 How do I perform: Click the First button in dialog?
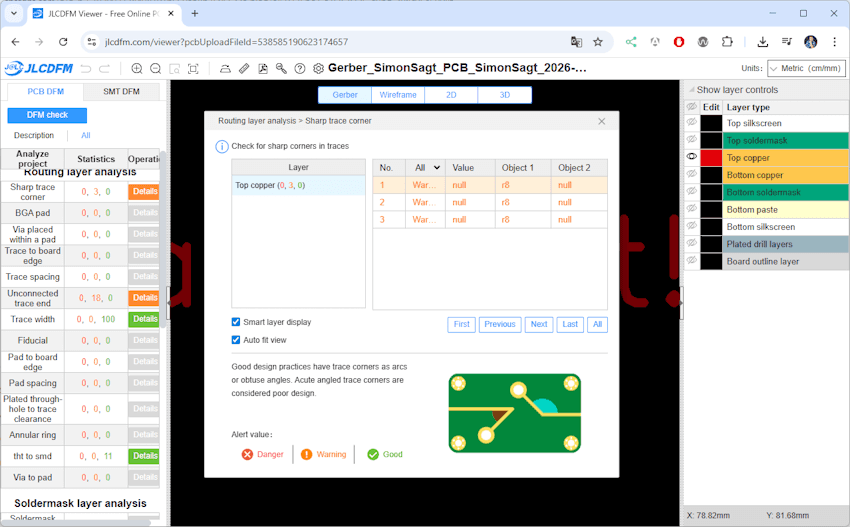(x=462, y=324)
